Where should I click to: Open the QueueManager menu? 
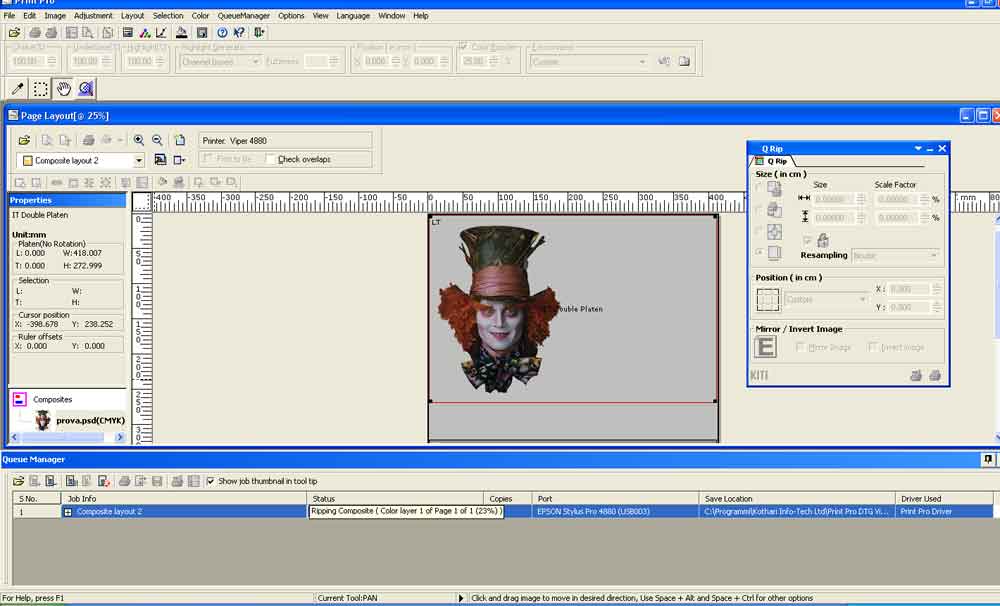point(244,15)
